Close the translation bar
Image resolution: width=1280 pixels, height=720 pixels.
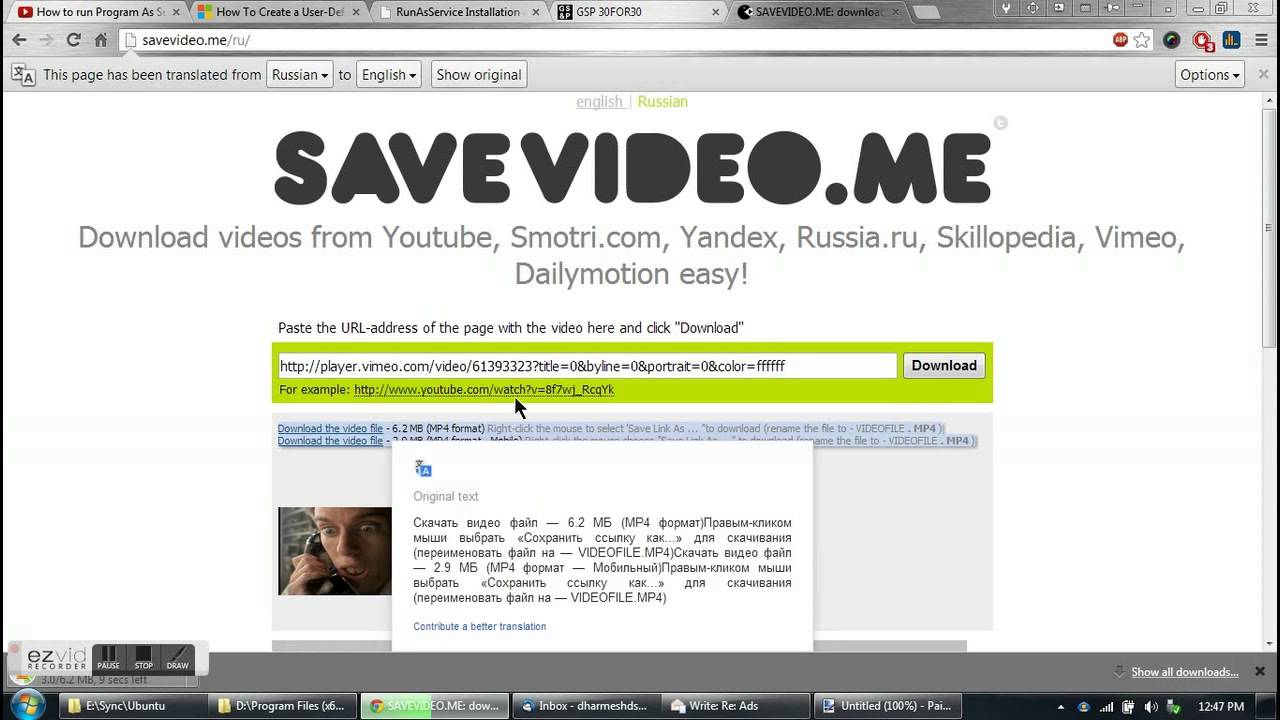tap(1261, 74)
